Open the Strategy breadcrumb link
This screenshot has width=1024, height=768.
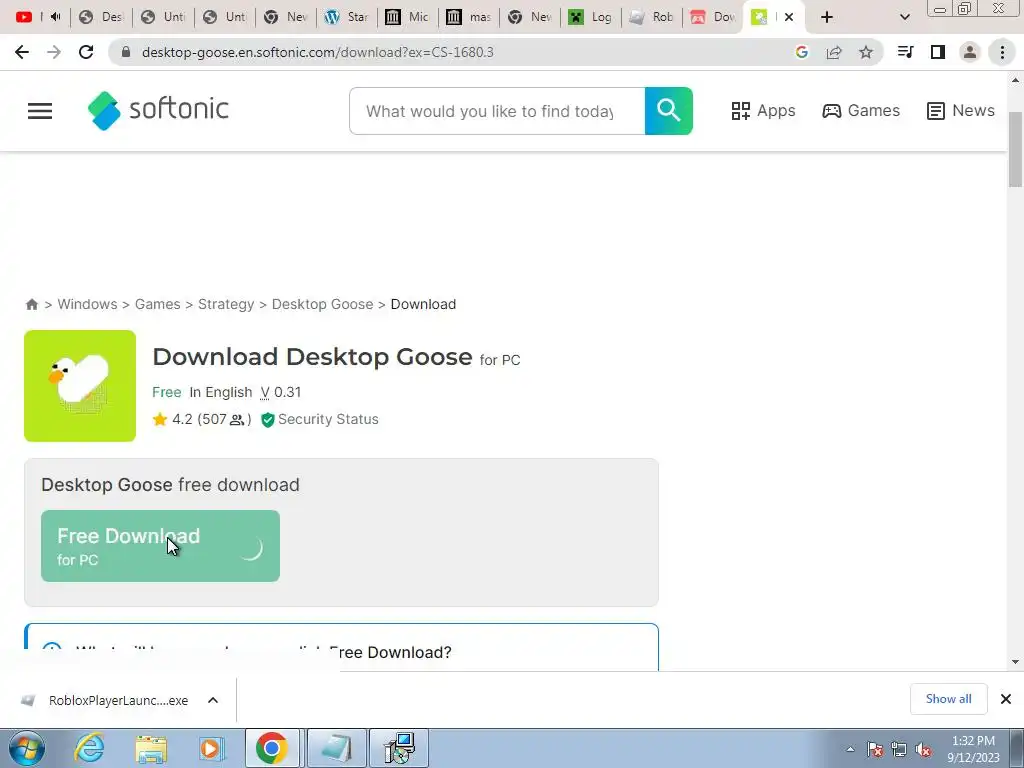tap(226, 304)
